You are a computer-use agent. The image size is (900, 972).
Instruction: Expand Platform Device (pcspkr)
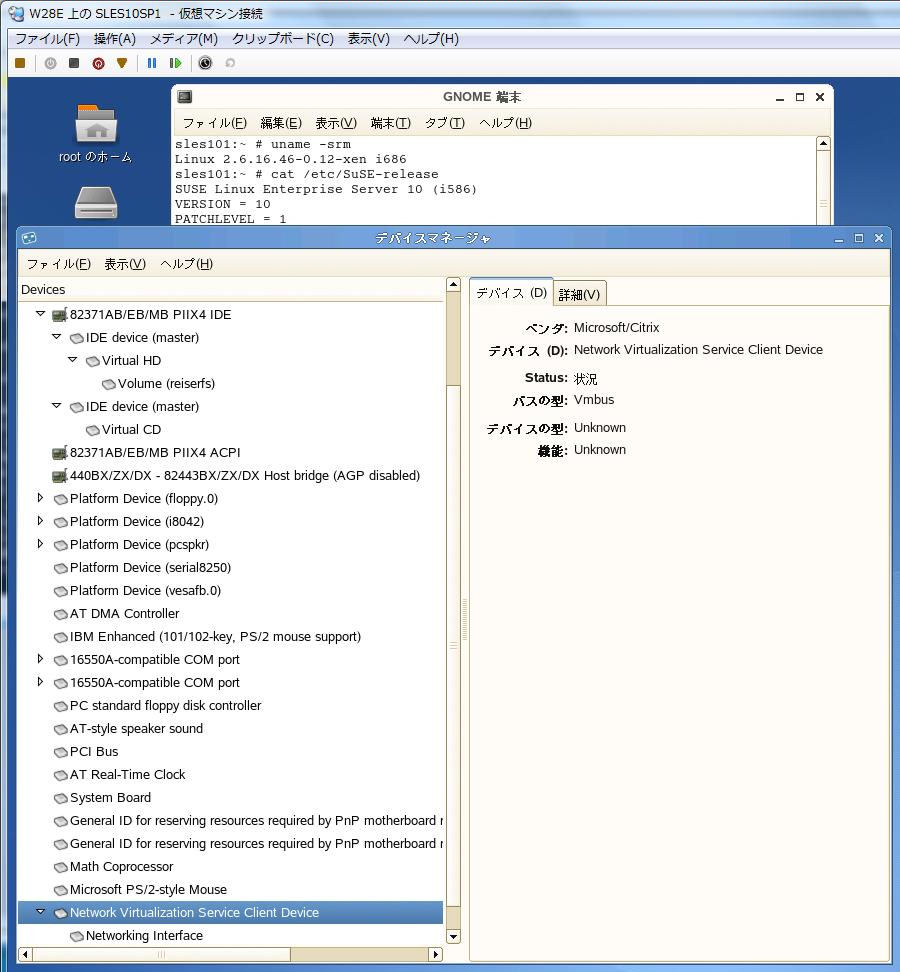click(40, 544)
